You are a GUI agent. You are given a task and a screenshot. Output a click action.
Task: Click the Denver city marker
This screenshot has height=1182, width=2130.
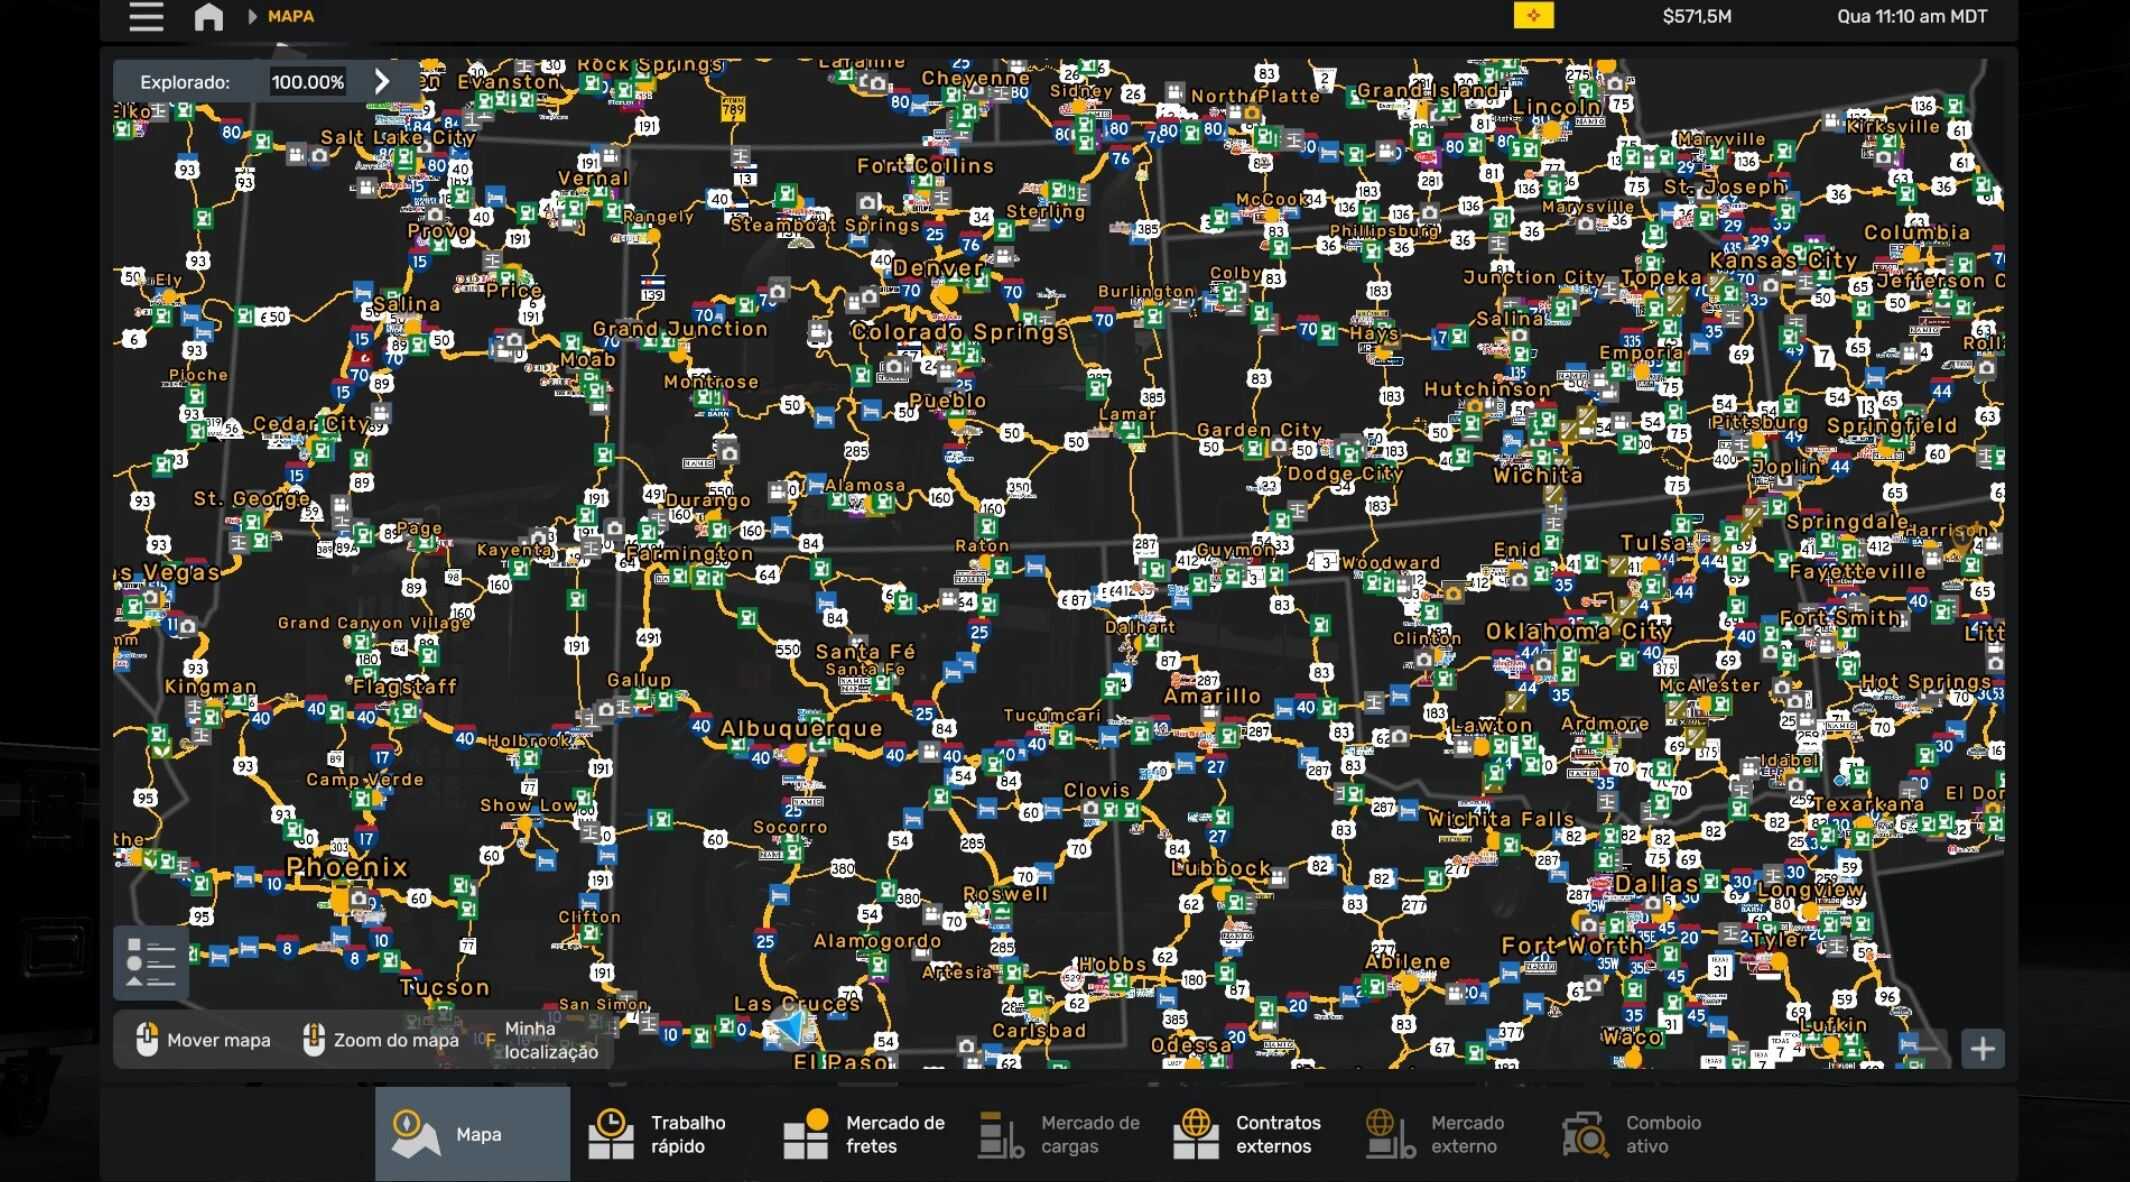pyautogui.click(x=944, y=295)
